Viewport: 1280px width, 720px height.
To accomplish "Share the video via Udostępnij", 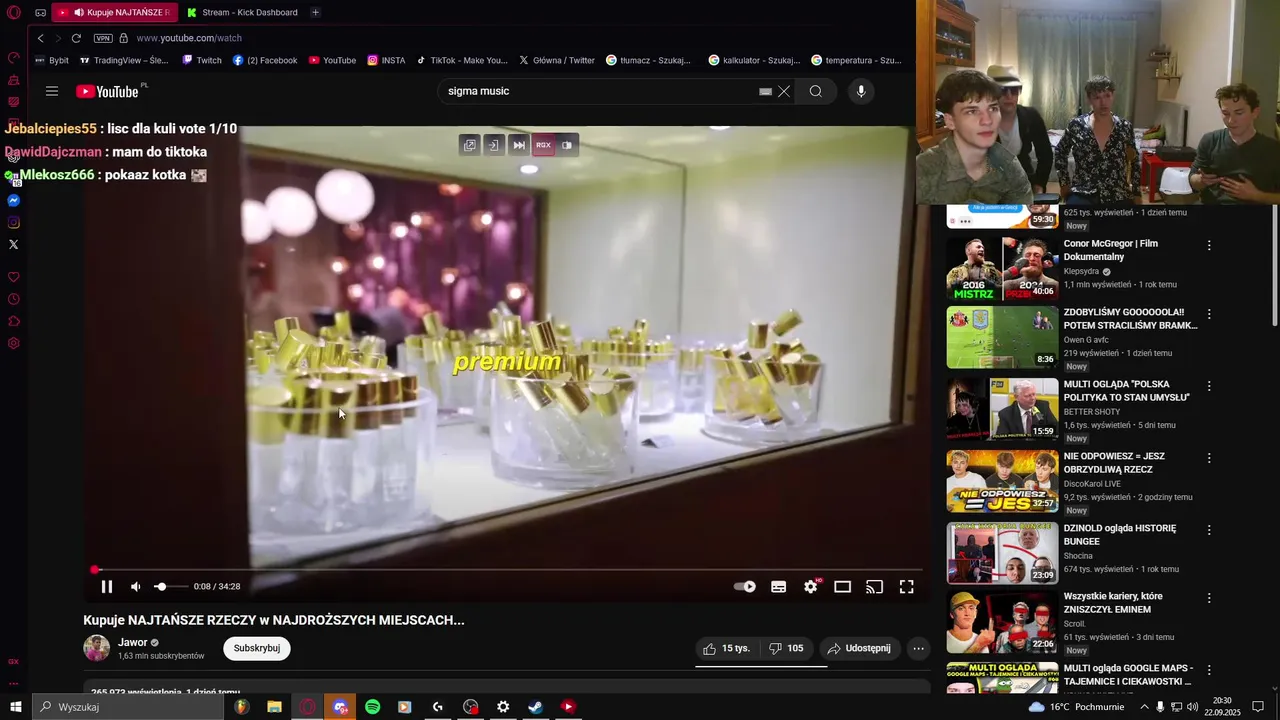I will tap(859, 648).
